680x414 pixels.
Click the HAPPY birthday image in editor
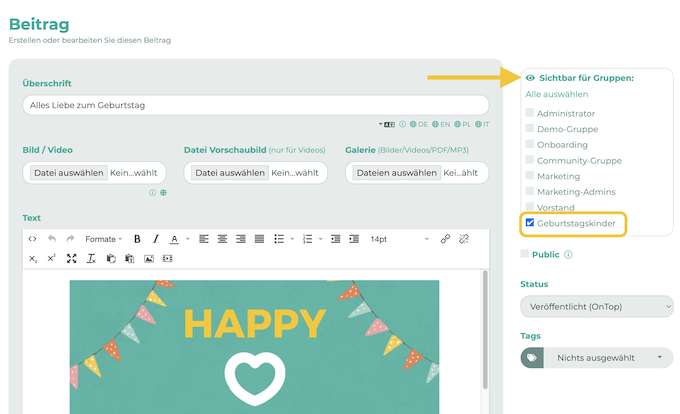[x=254, y=347]
